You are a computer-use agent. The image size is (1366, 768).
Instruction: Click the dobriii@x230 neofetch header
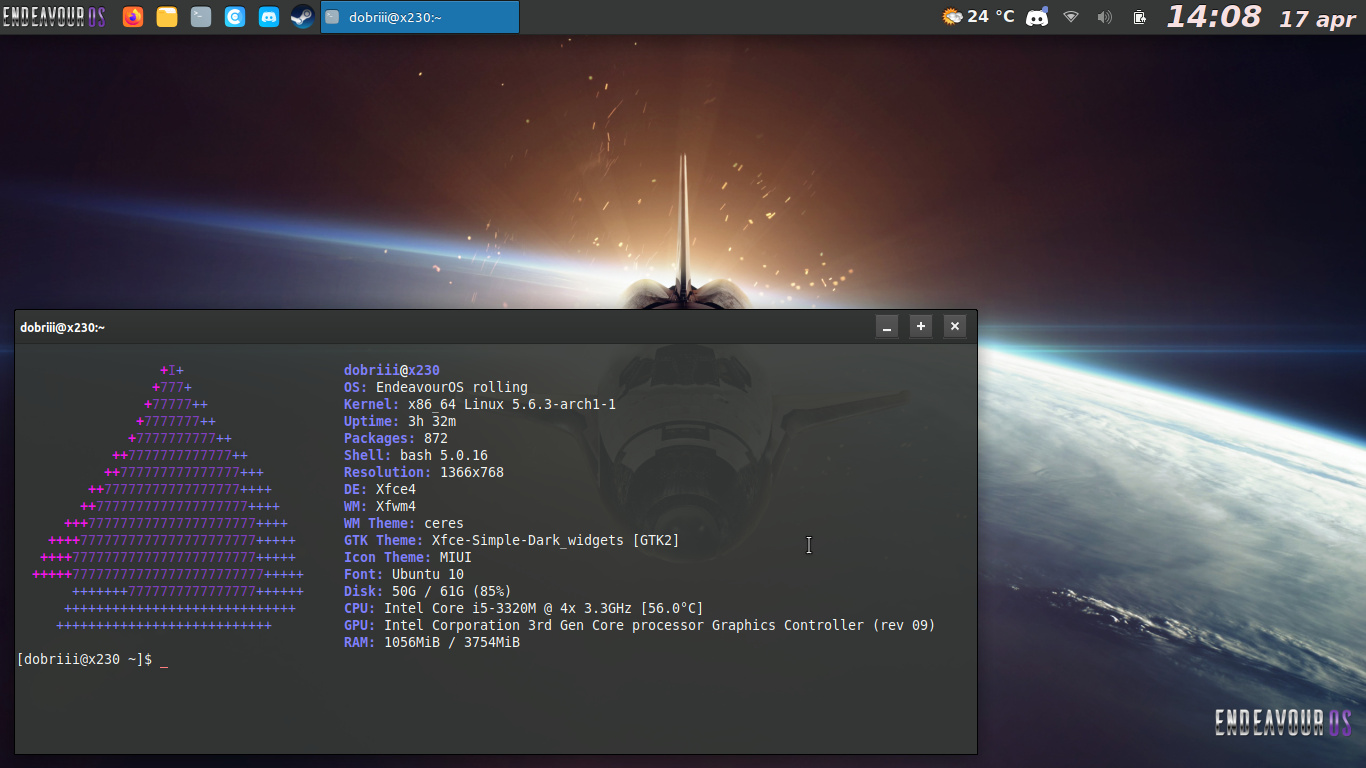coord(392,370)
